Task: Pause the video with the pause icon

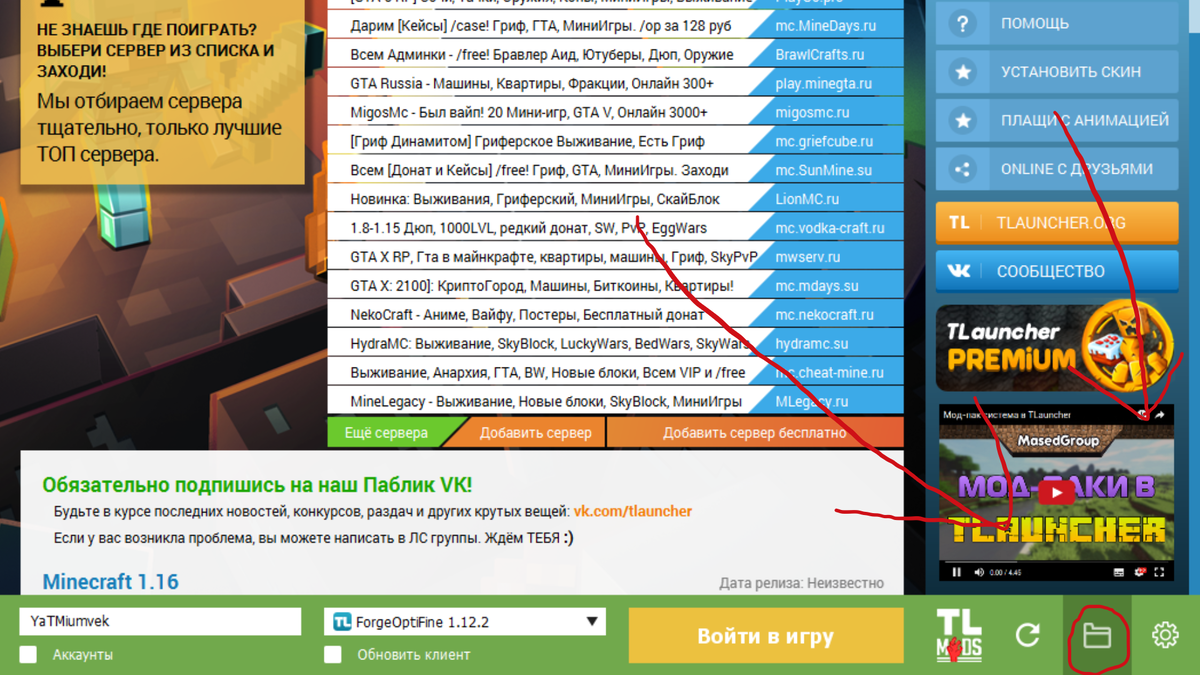Action: (956, 572)
